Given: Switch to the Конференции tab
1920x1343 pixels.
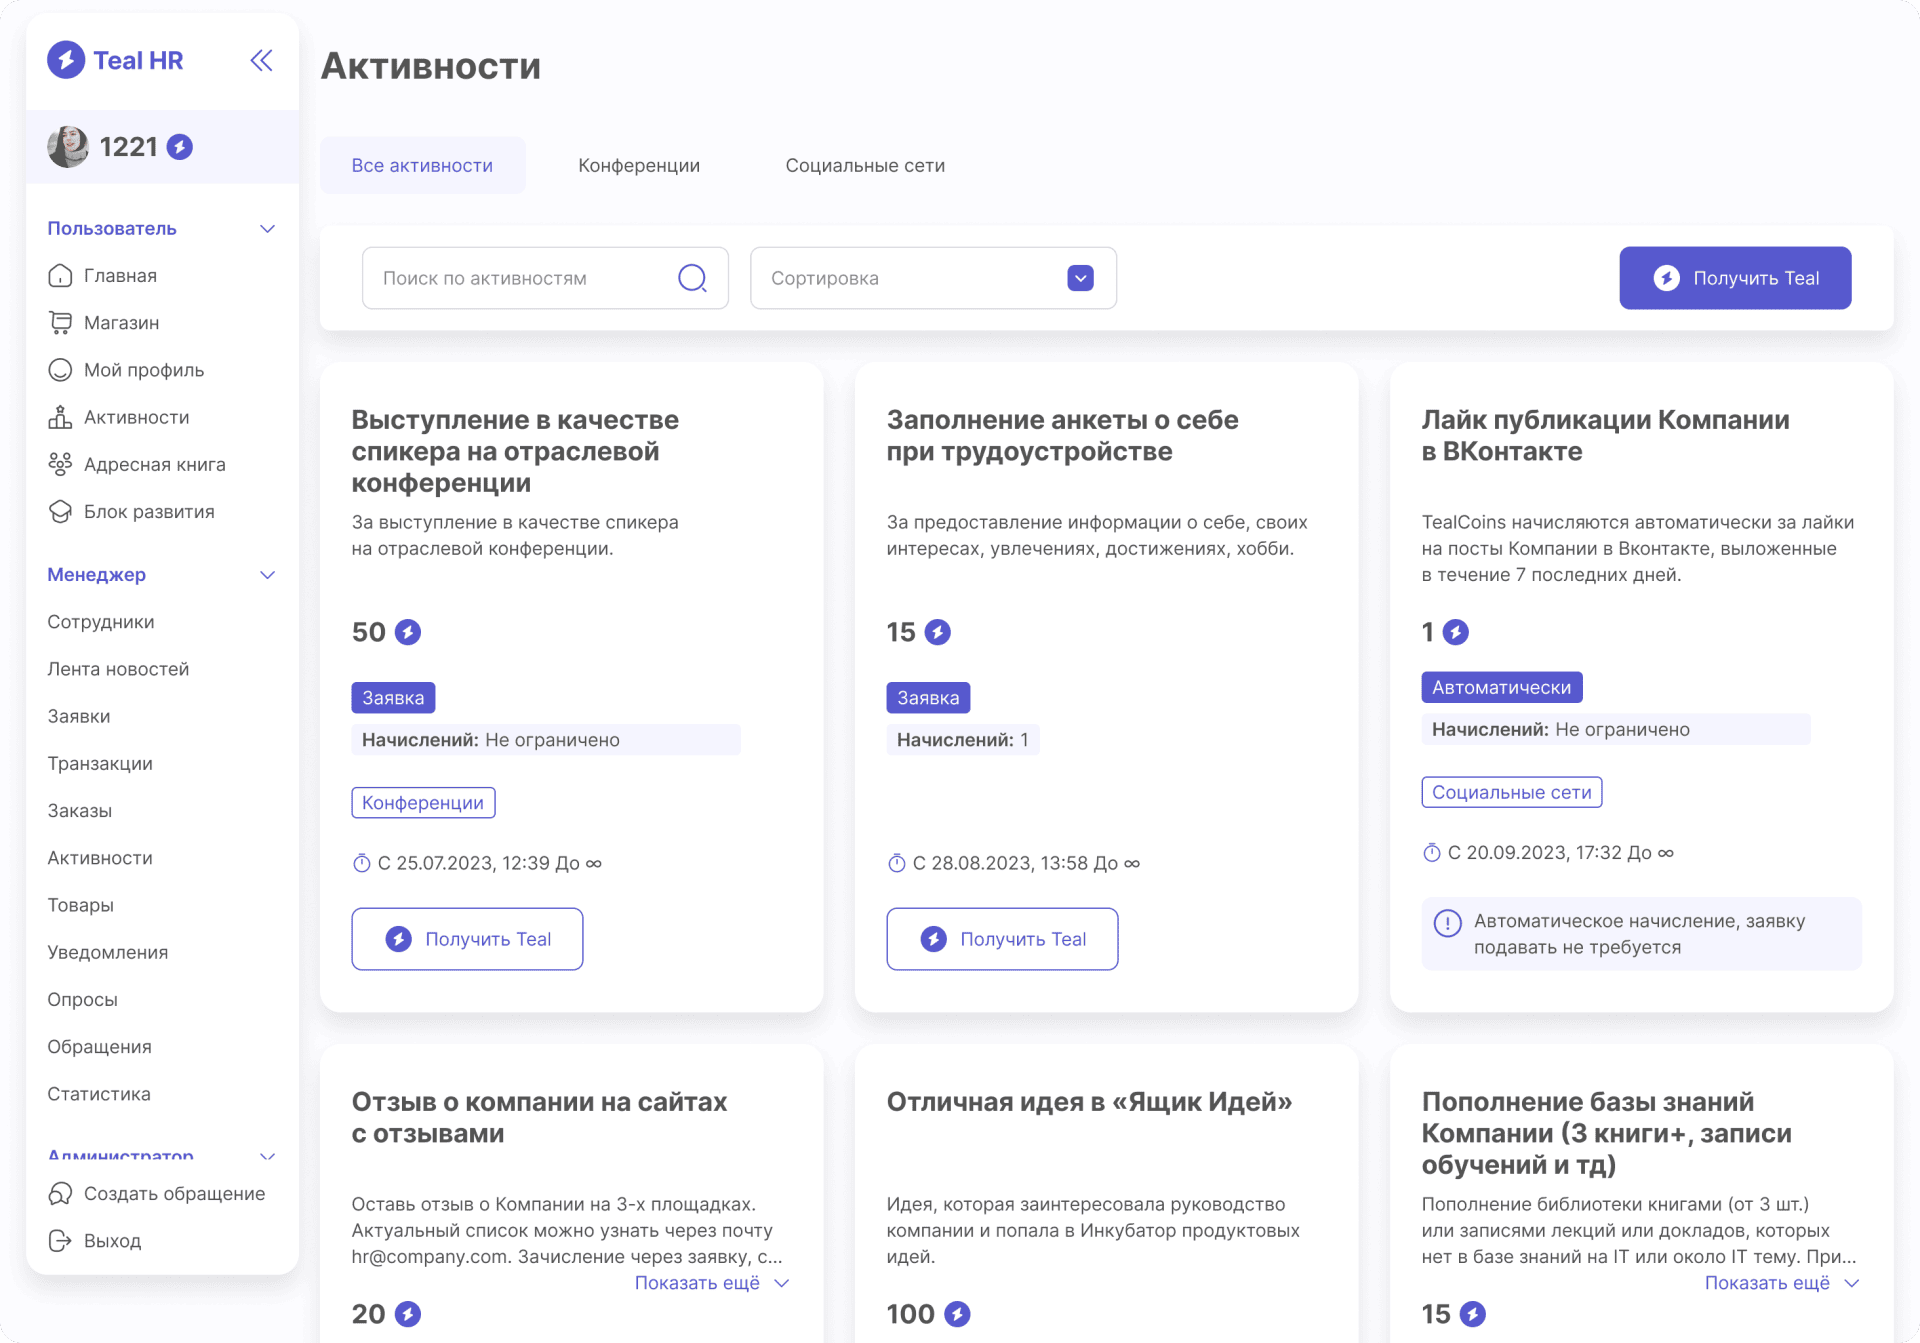Looking at the screenshot, I should click(x=638, y=166).
